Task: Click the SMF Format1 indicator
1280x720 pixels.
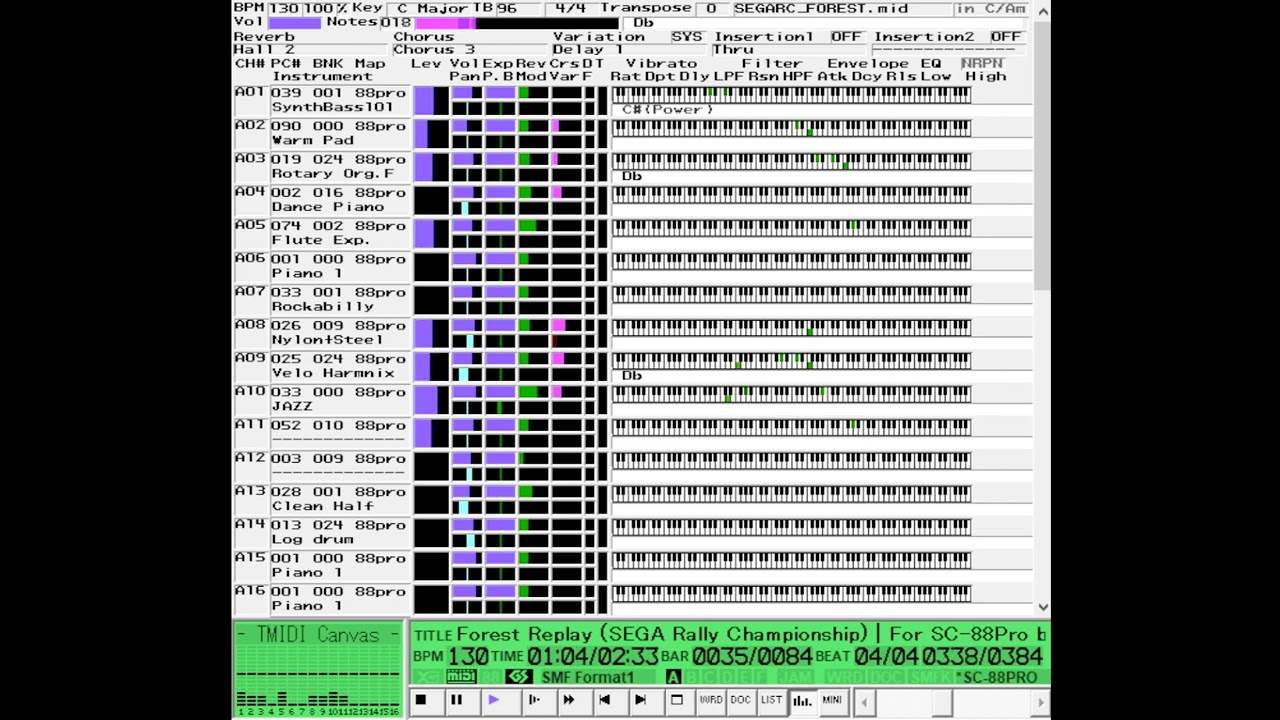Action: (588, 677)
